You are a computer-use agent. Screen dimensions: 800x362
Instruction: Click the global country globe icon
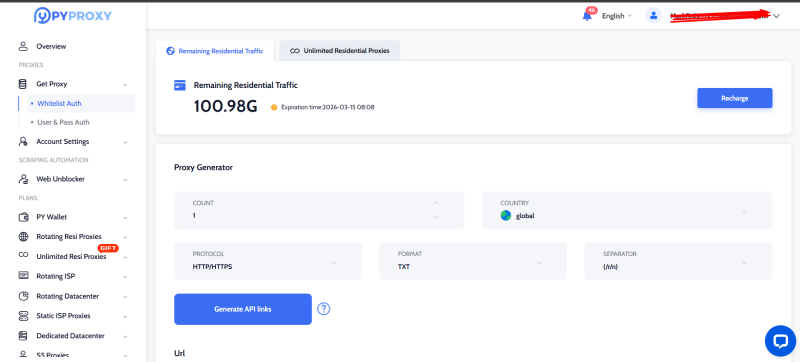(x=506, y=216)
